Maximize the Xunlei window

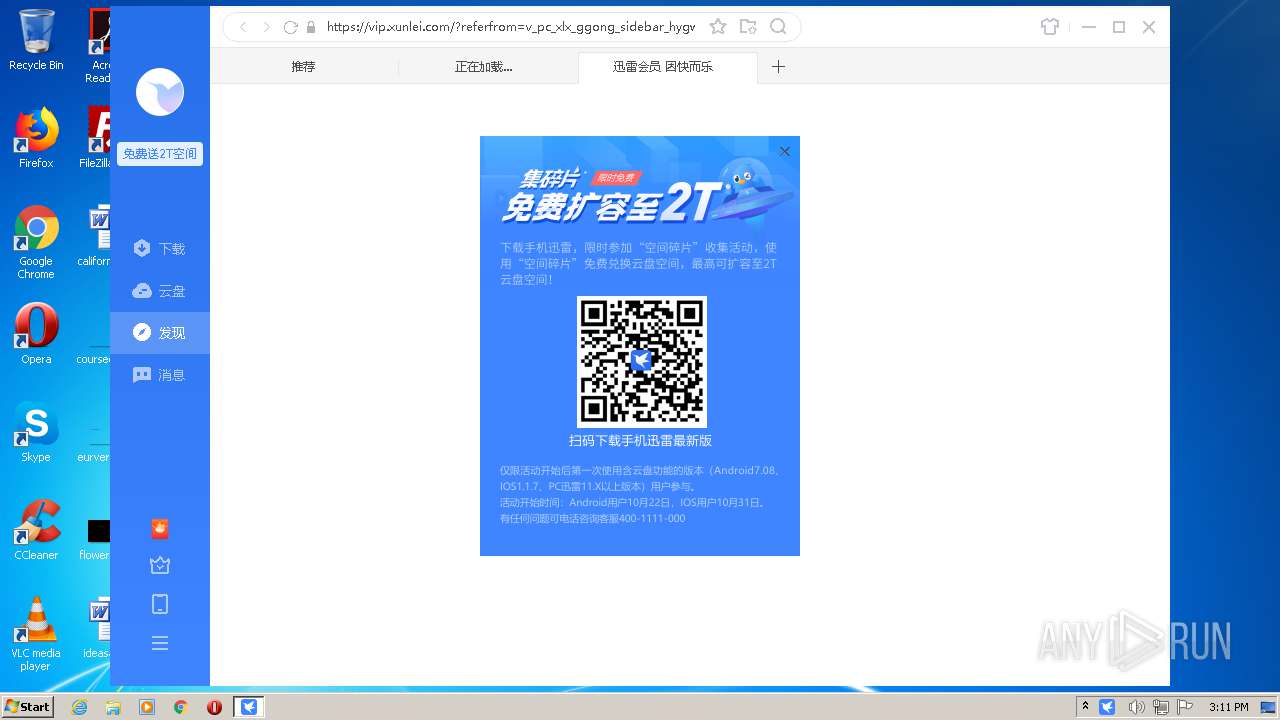pyautogui.click(x=1119, y=27)
